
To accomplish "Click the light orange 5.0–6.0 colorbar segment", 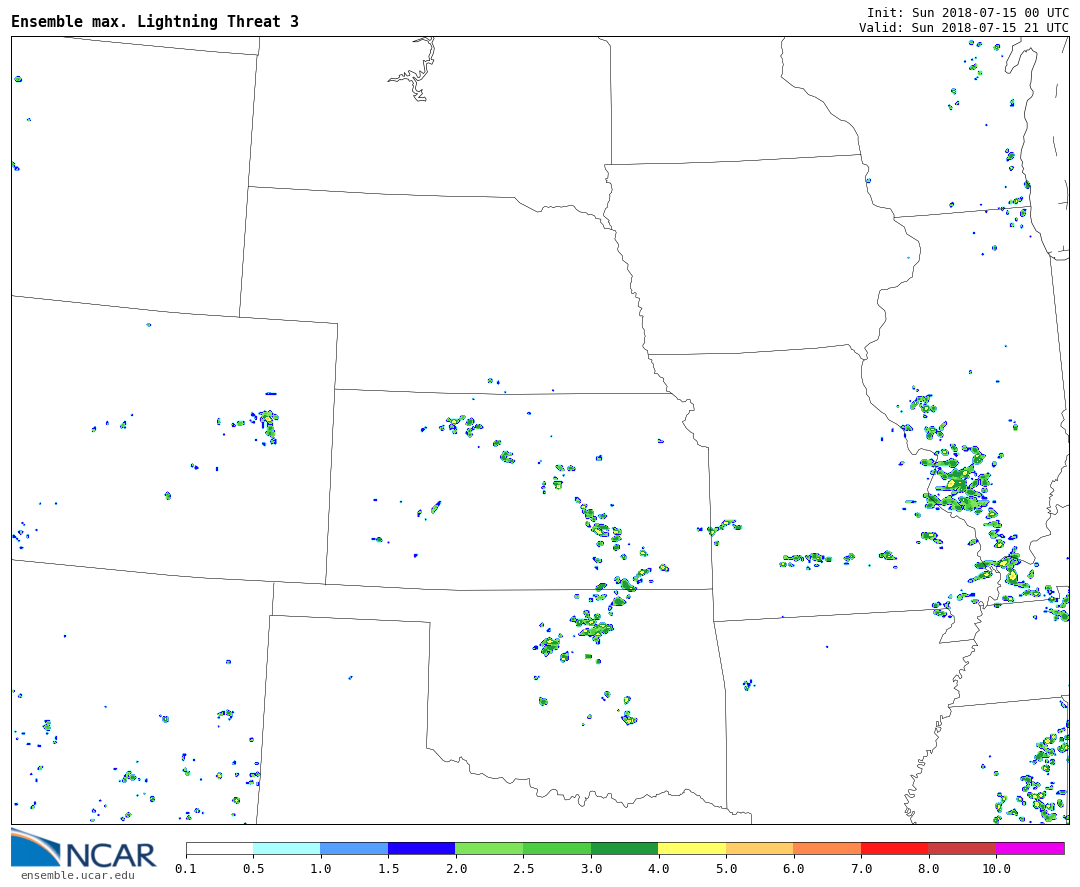I will click(759, 848).
